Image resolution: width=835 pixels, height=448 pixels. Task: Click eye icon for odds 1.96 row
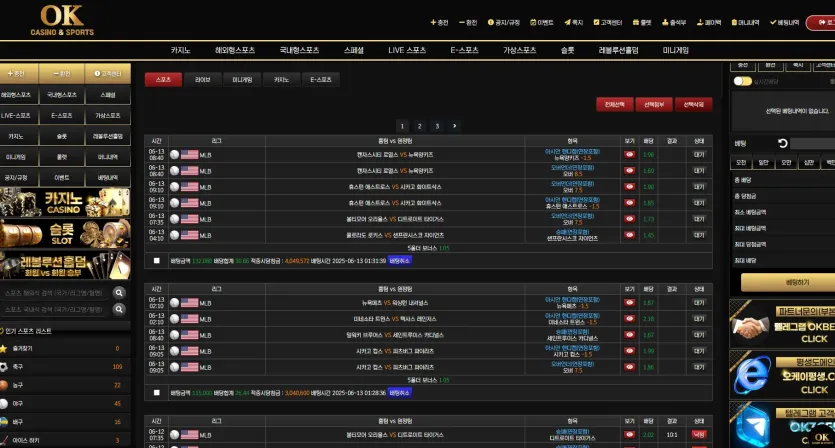(629, 154)
